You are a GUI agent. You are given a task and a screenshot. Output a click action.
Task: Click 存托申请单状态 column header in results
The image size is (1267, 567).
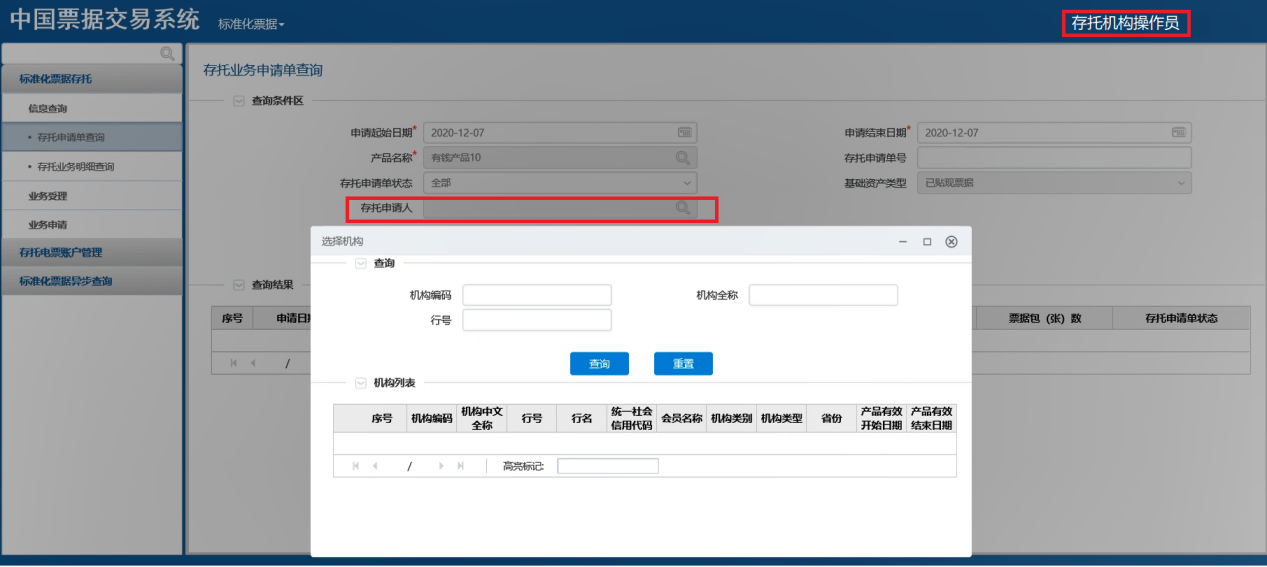pyautogui.click(x=1181, y=318)
